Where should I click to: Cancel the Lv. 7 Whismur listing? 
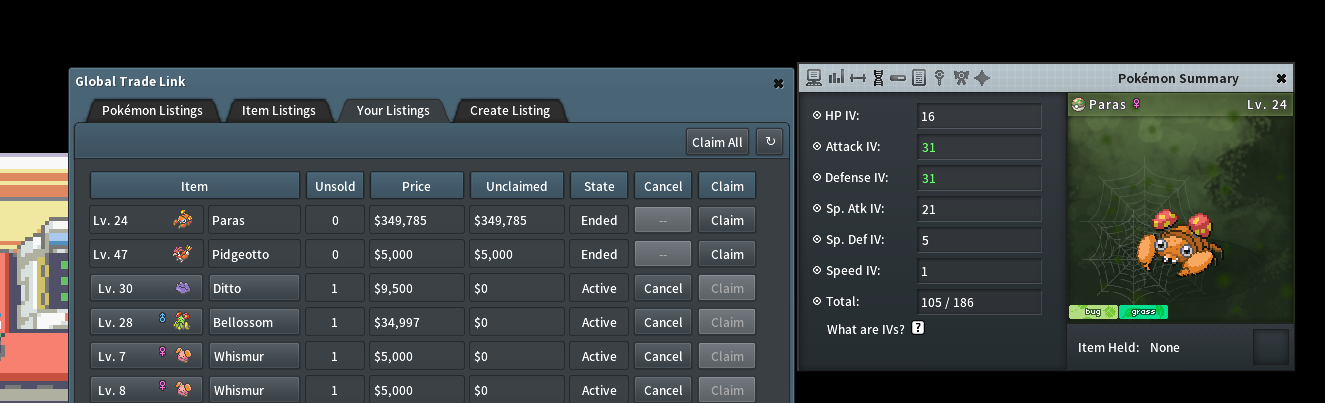[x=663, y=356]
